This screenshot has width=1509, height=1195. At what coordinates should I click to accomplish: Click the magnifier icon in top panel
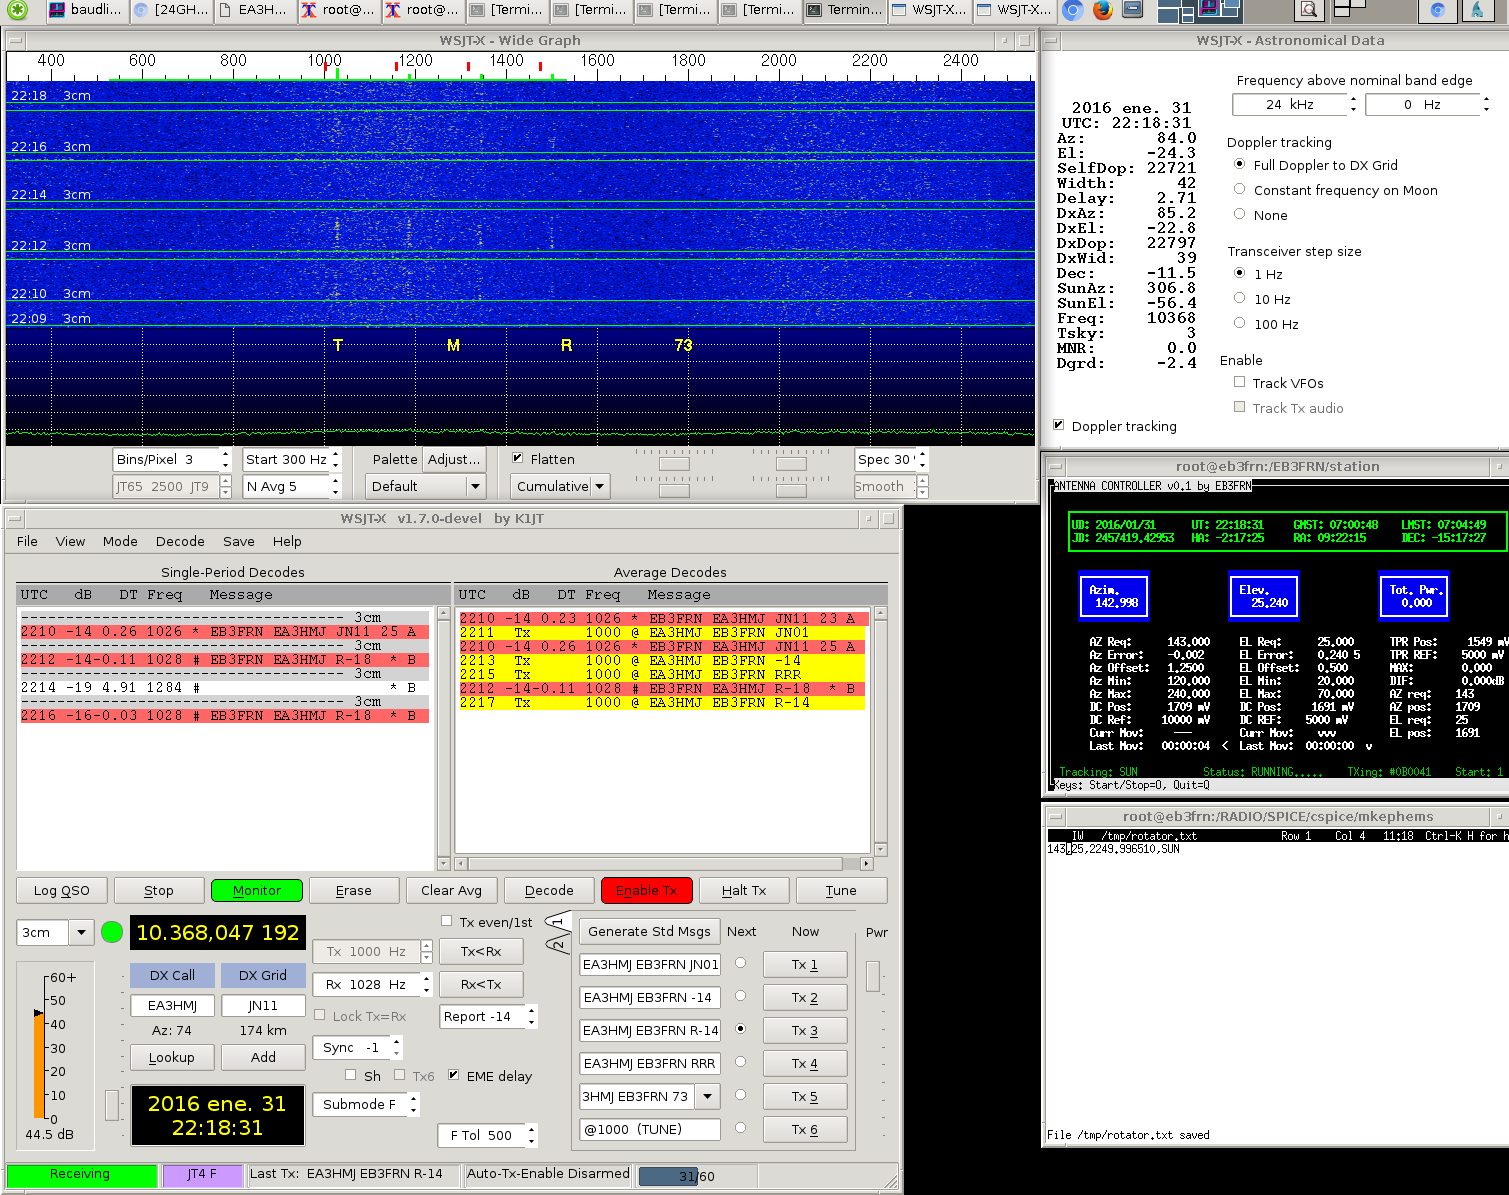[1308, 10]
